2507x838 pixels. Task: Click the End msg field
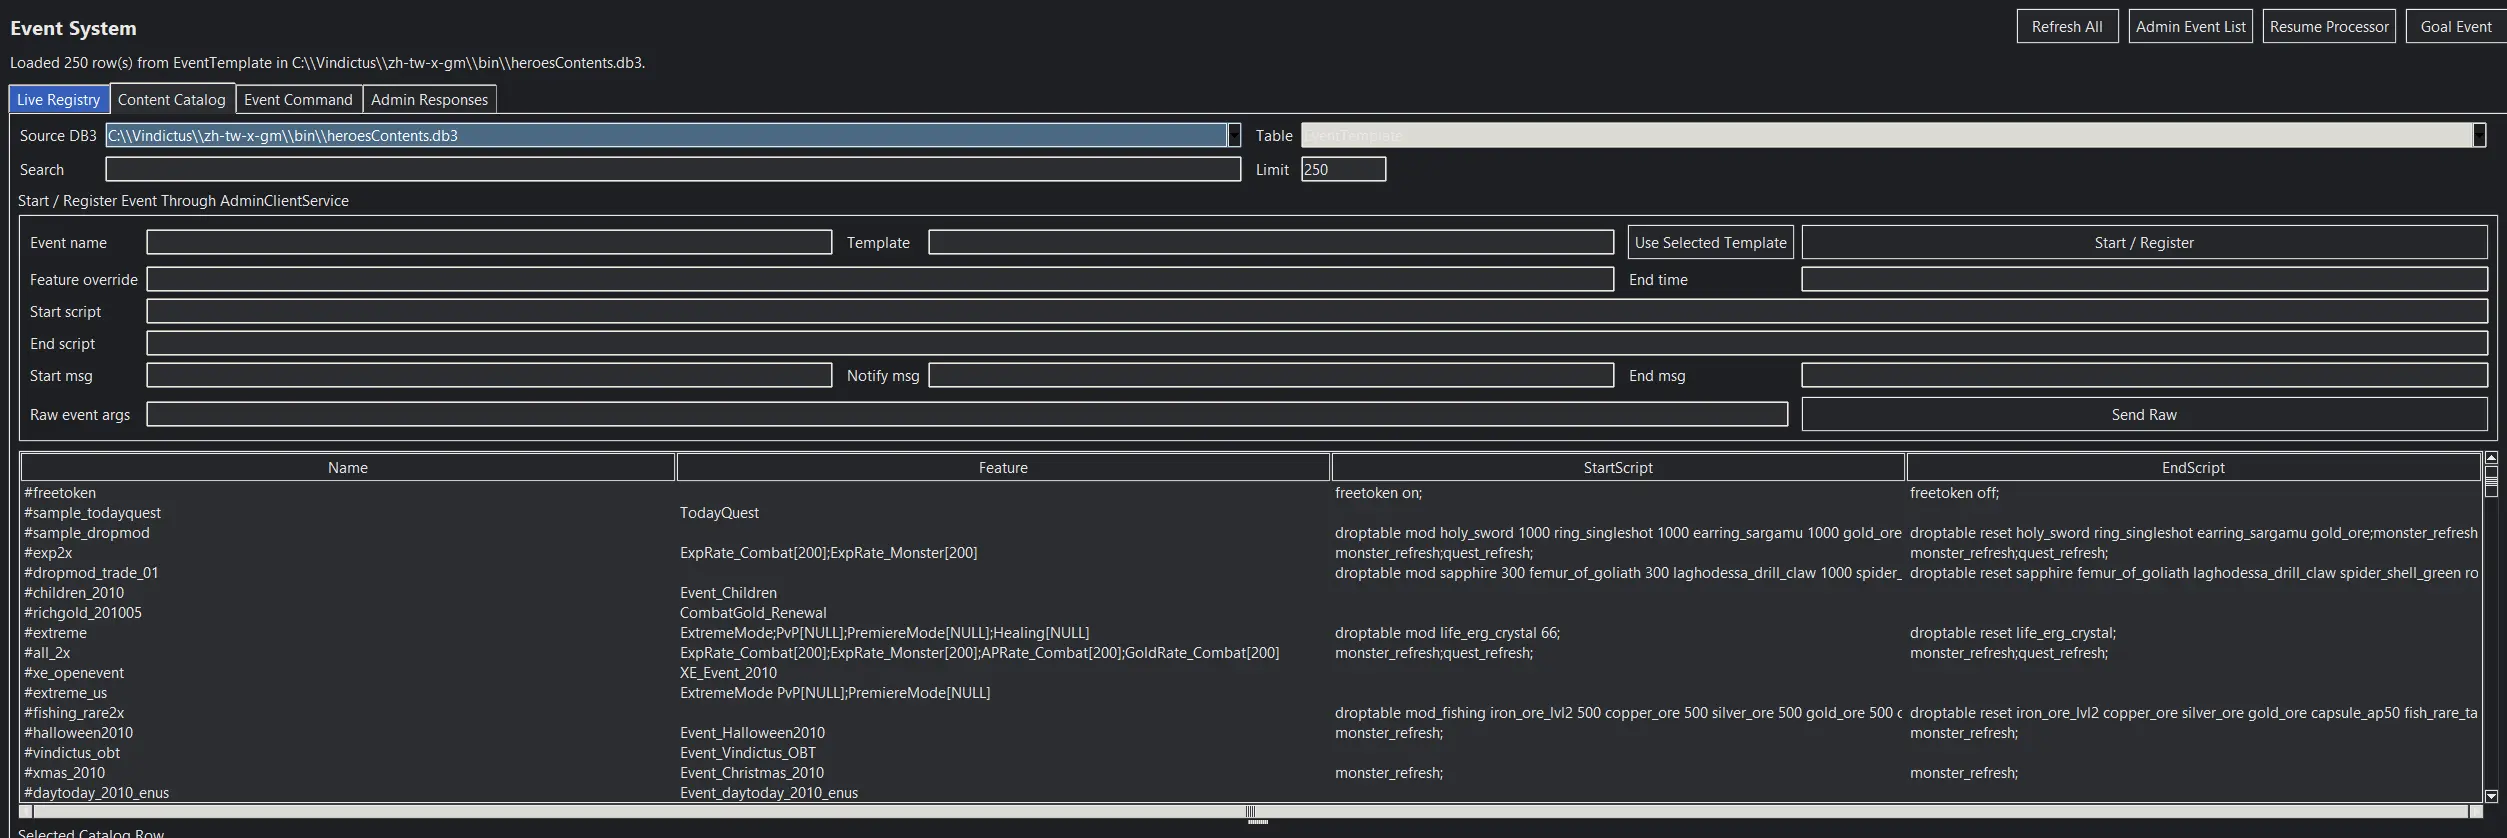point(2144,375)
